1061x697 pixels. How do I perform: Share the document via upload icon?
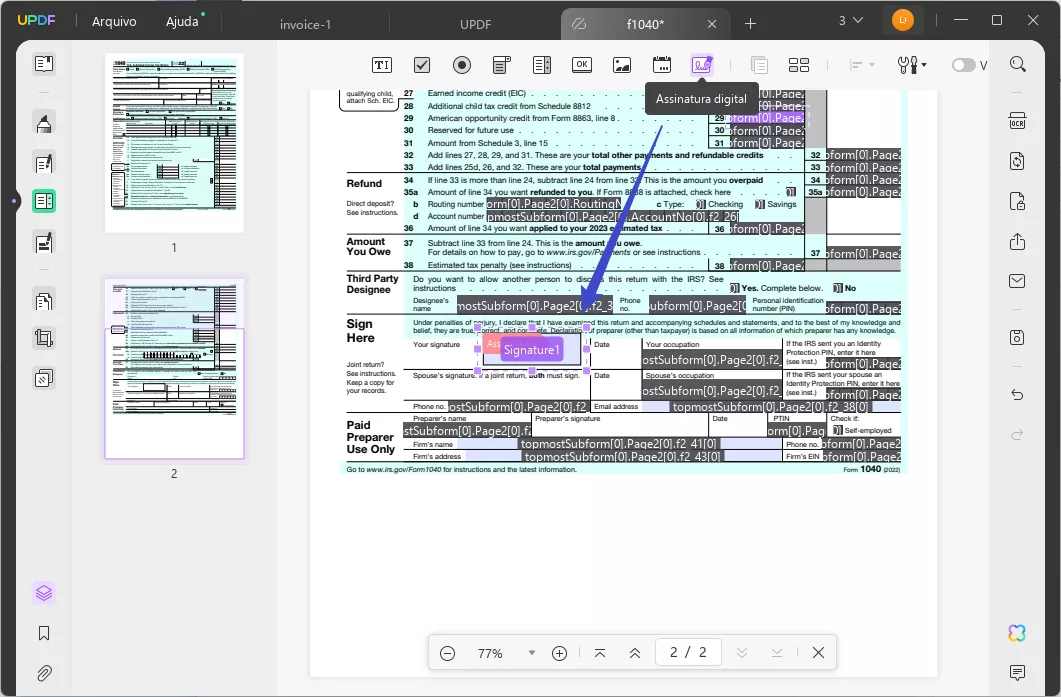tap(1017, 242)
